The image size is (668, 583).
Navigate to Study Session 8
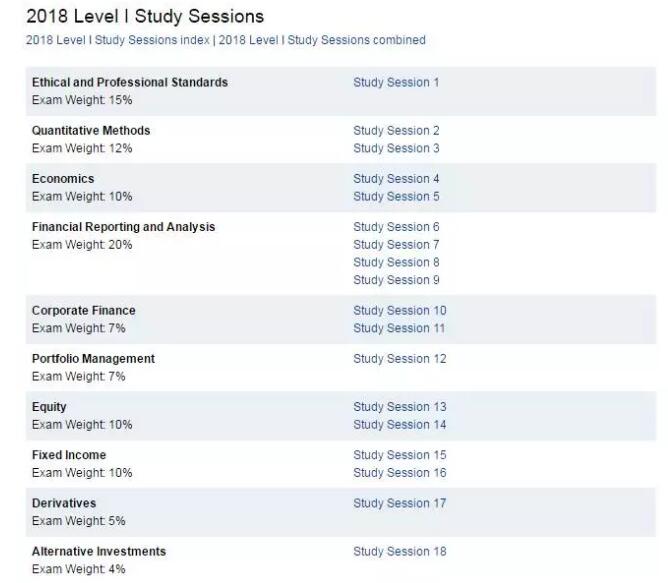(396, 262)
